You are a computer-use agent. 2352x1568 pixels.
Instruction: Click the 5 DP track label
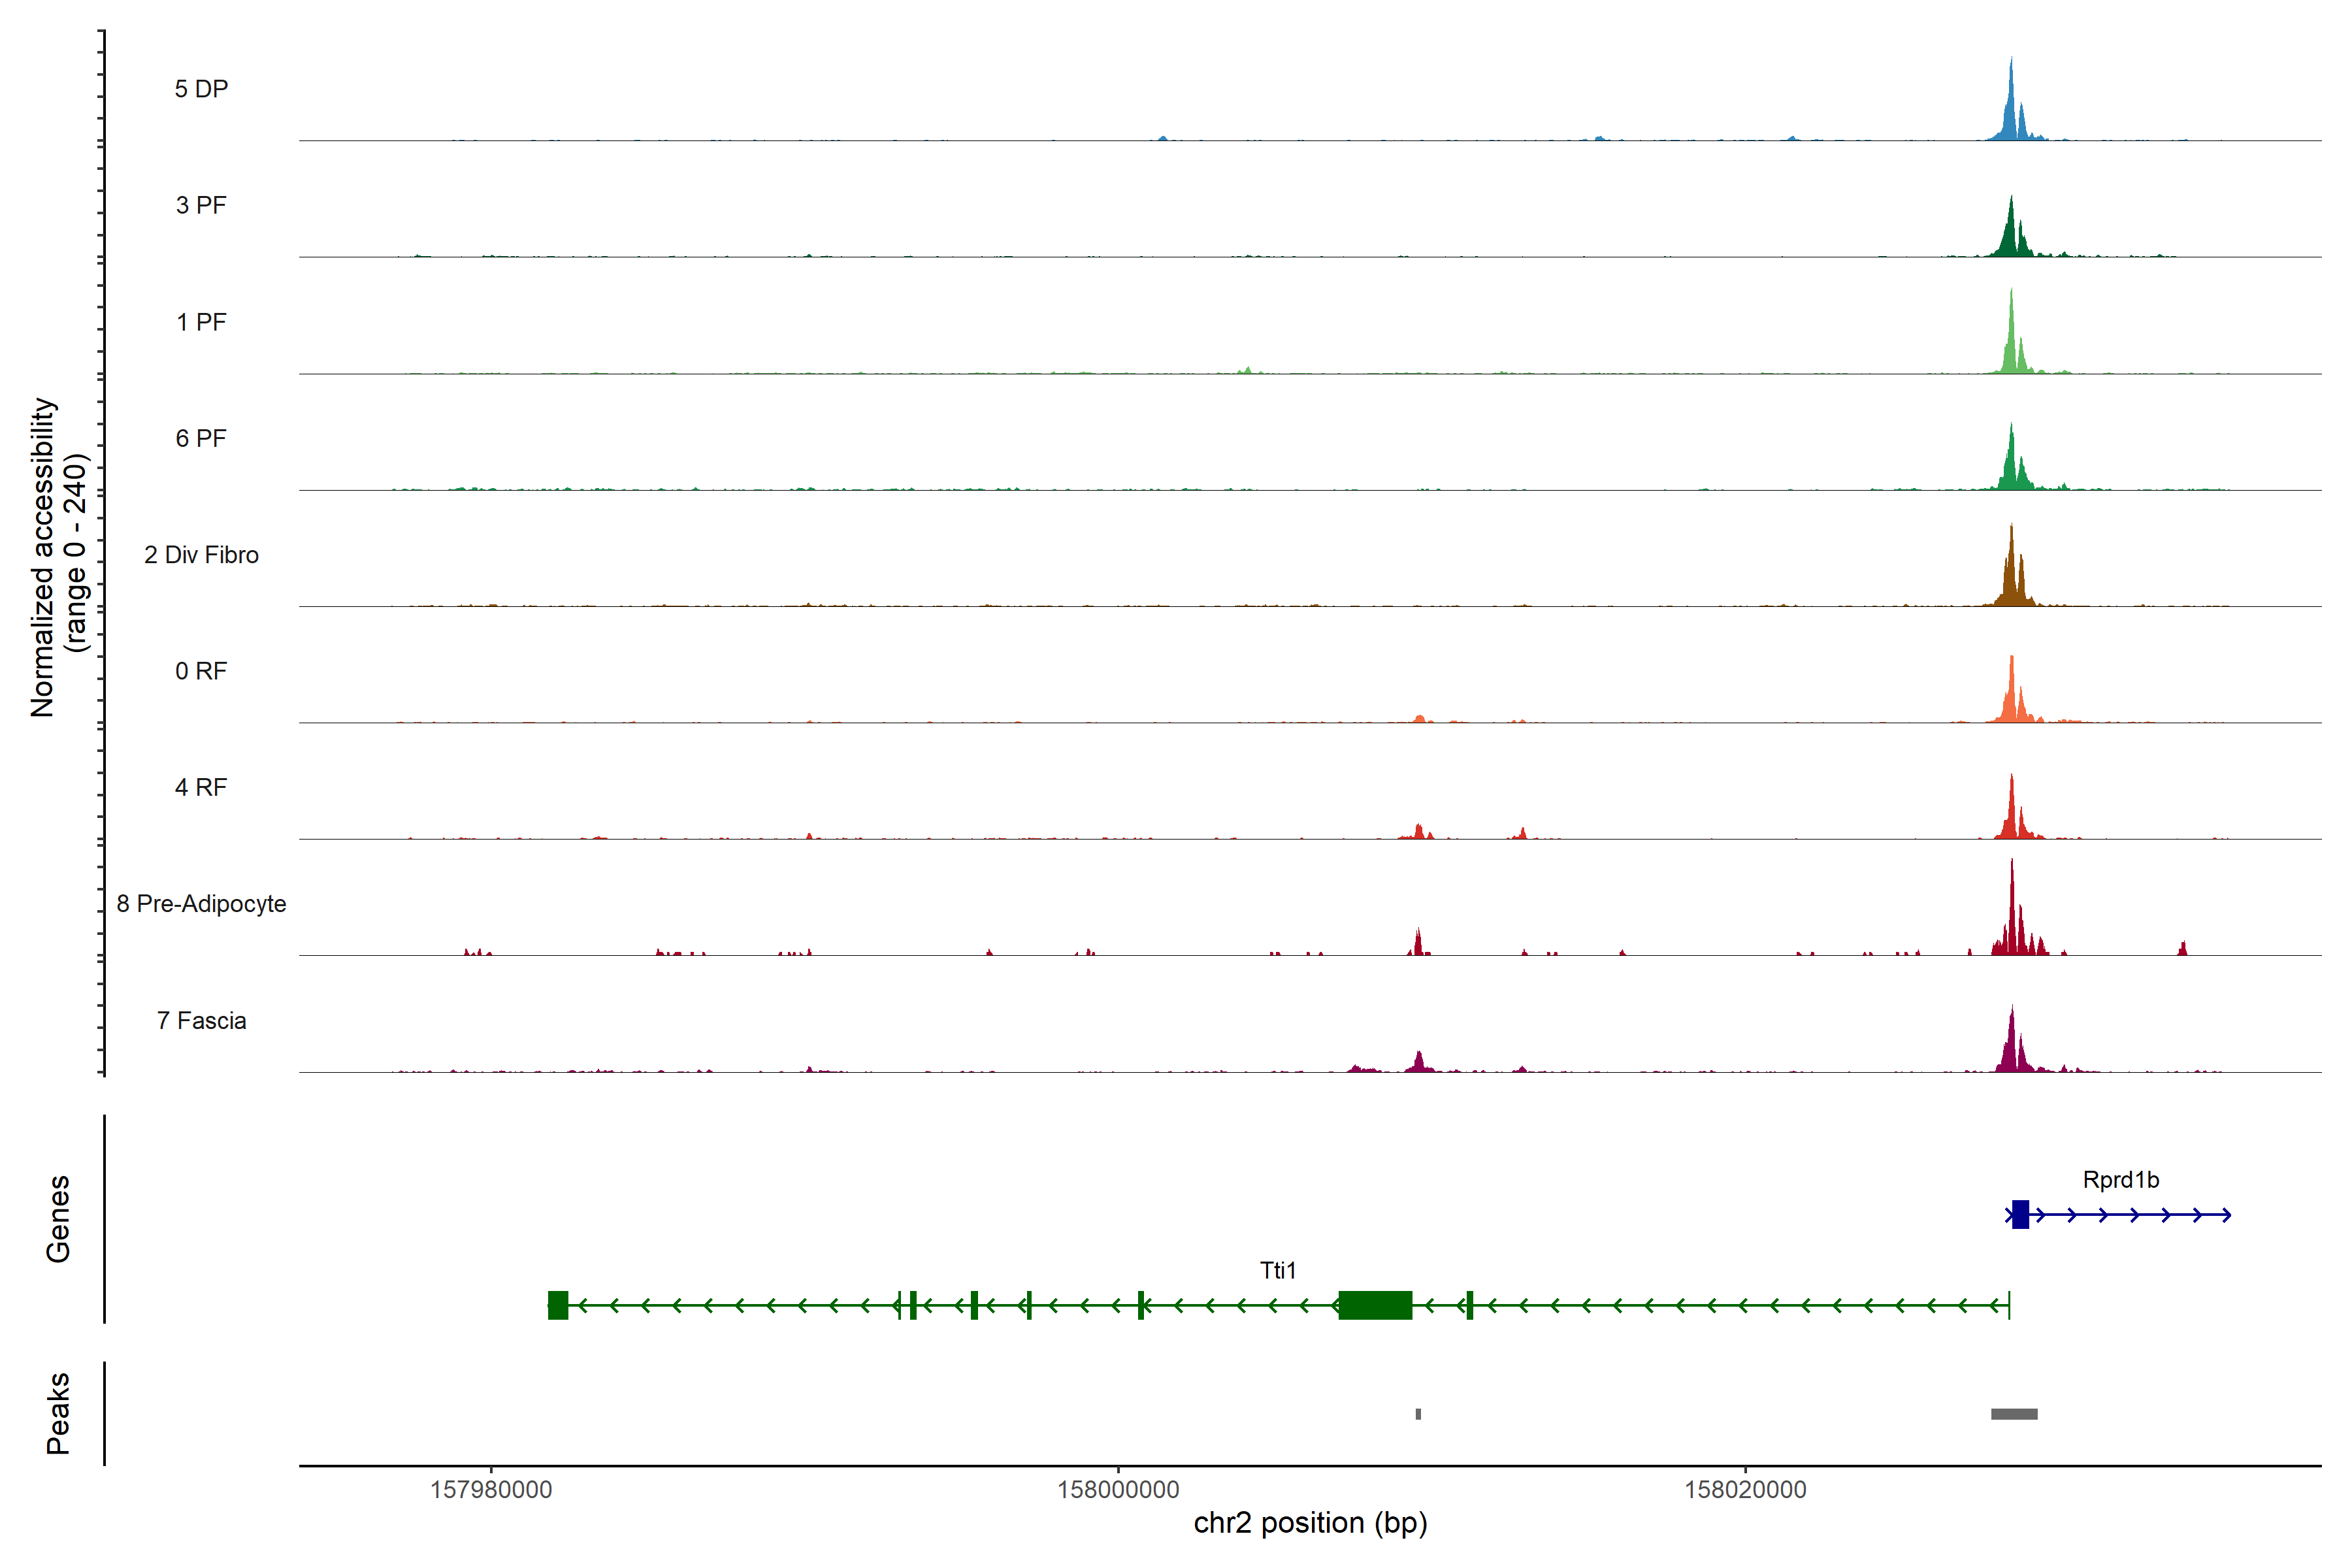click(x=201, y=89)
